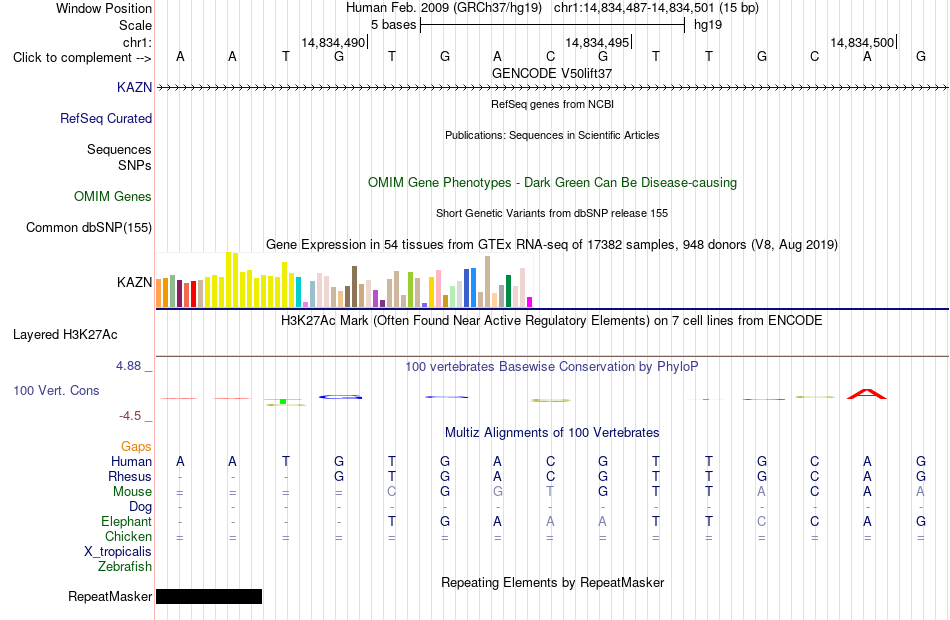Image resolution: width=950 pixels, height=620 pixels.
Task: Click 'Short Genetic Variants from dbSNP release 155'
Action: pyautogui.click(x=552, y=213)
